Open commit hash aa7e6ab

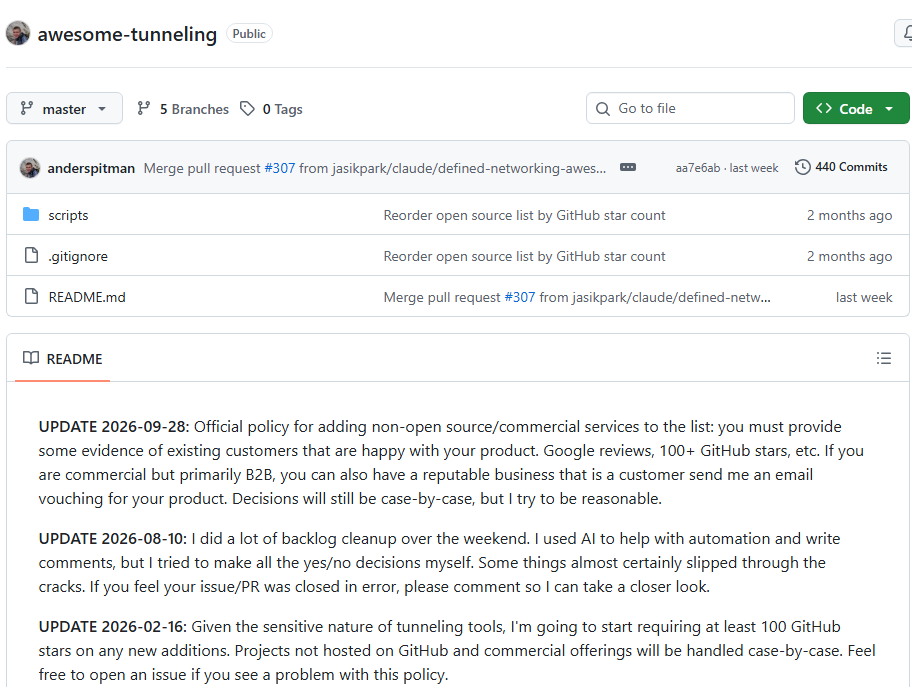pos(698,168)
